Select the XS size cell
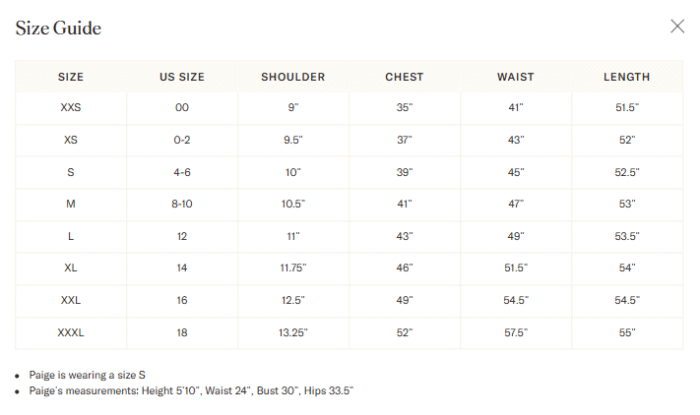 coord(71,140)
